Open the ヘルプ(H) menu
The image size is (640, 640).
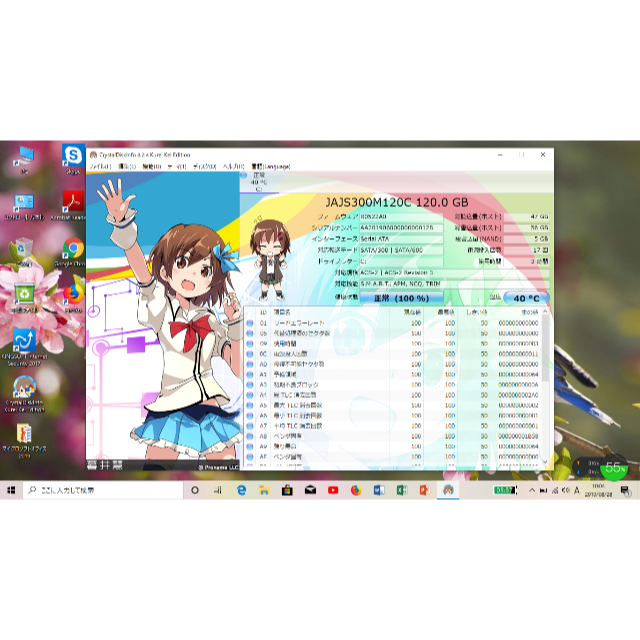point(233,167)
